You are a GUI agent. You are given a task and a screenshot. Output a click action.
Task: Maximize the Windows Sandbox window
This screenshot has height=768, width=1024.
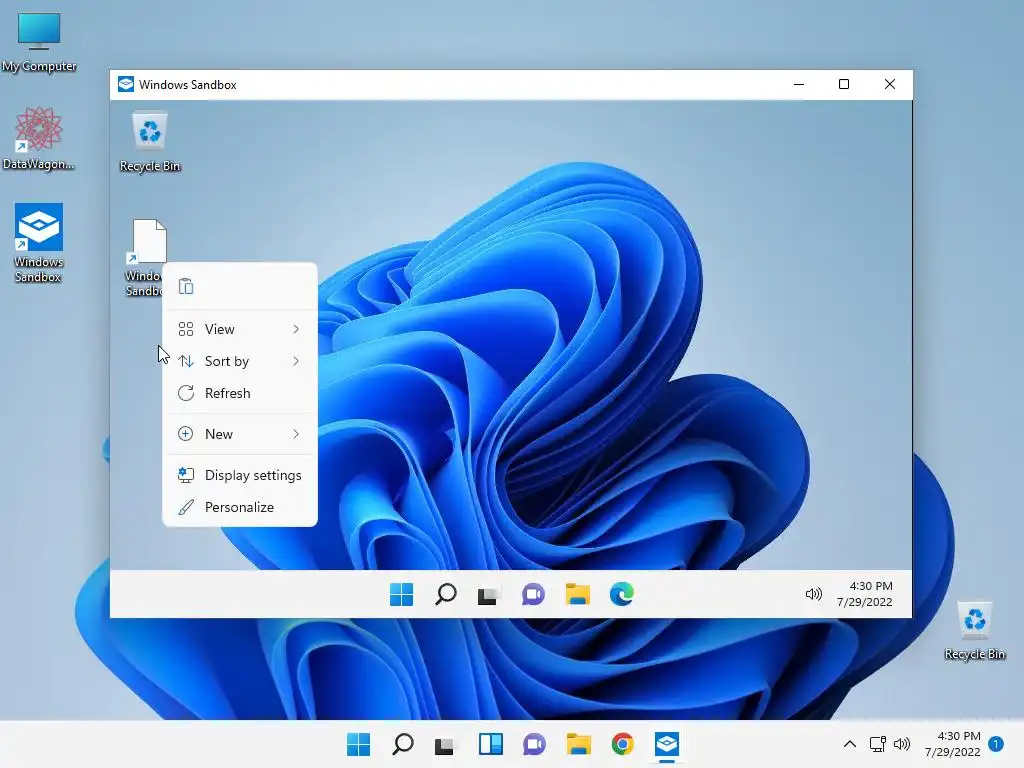click(844, 84)
